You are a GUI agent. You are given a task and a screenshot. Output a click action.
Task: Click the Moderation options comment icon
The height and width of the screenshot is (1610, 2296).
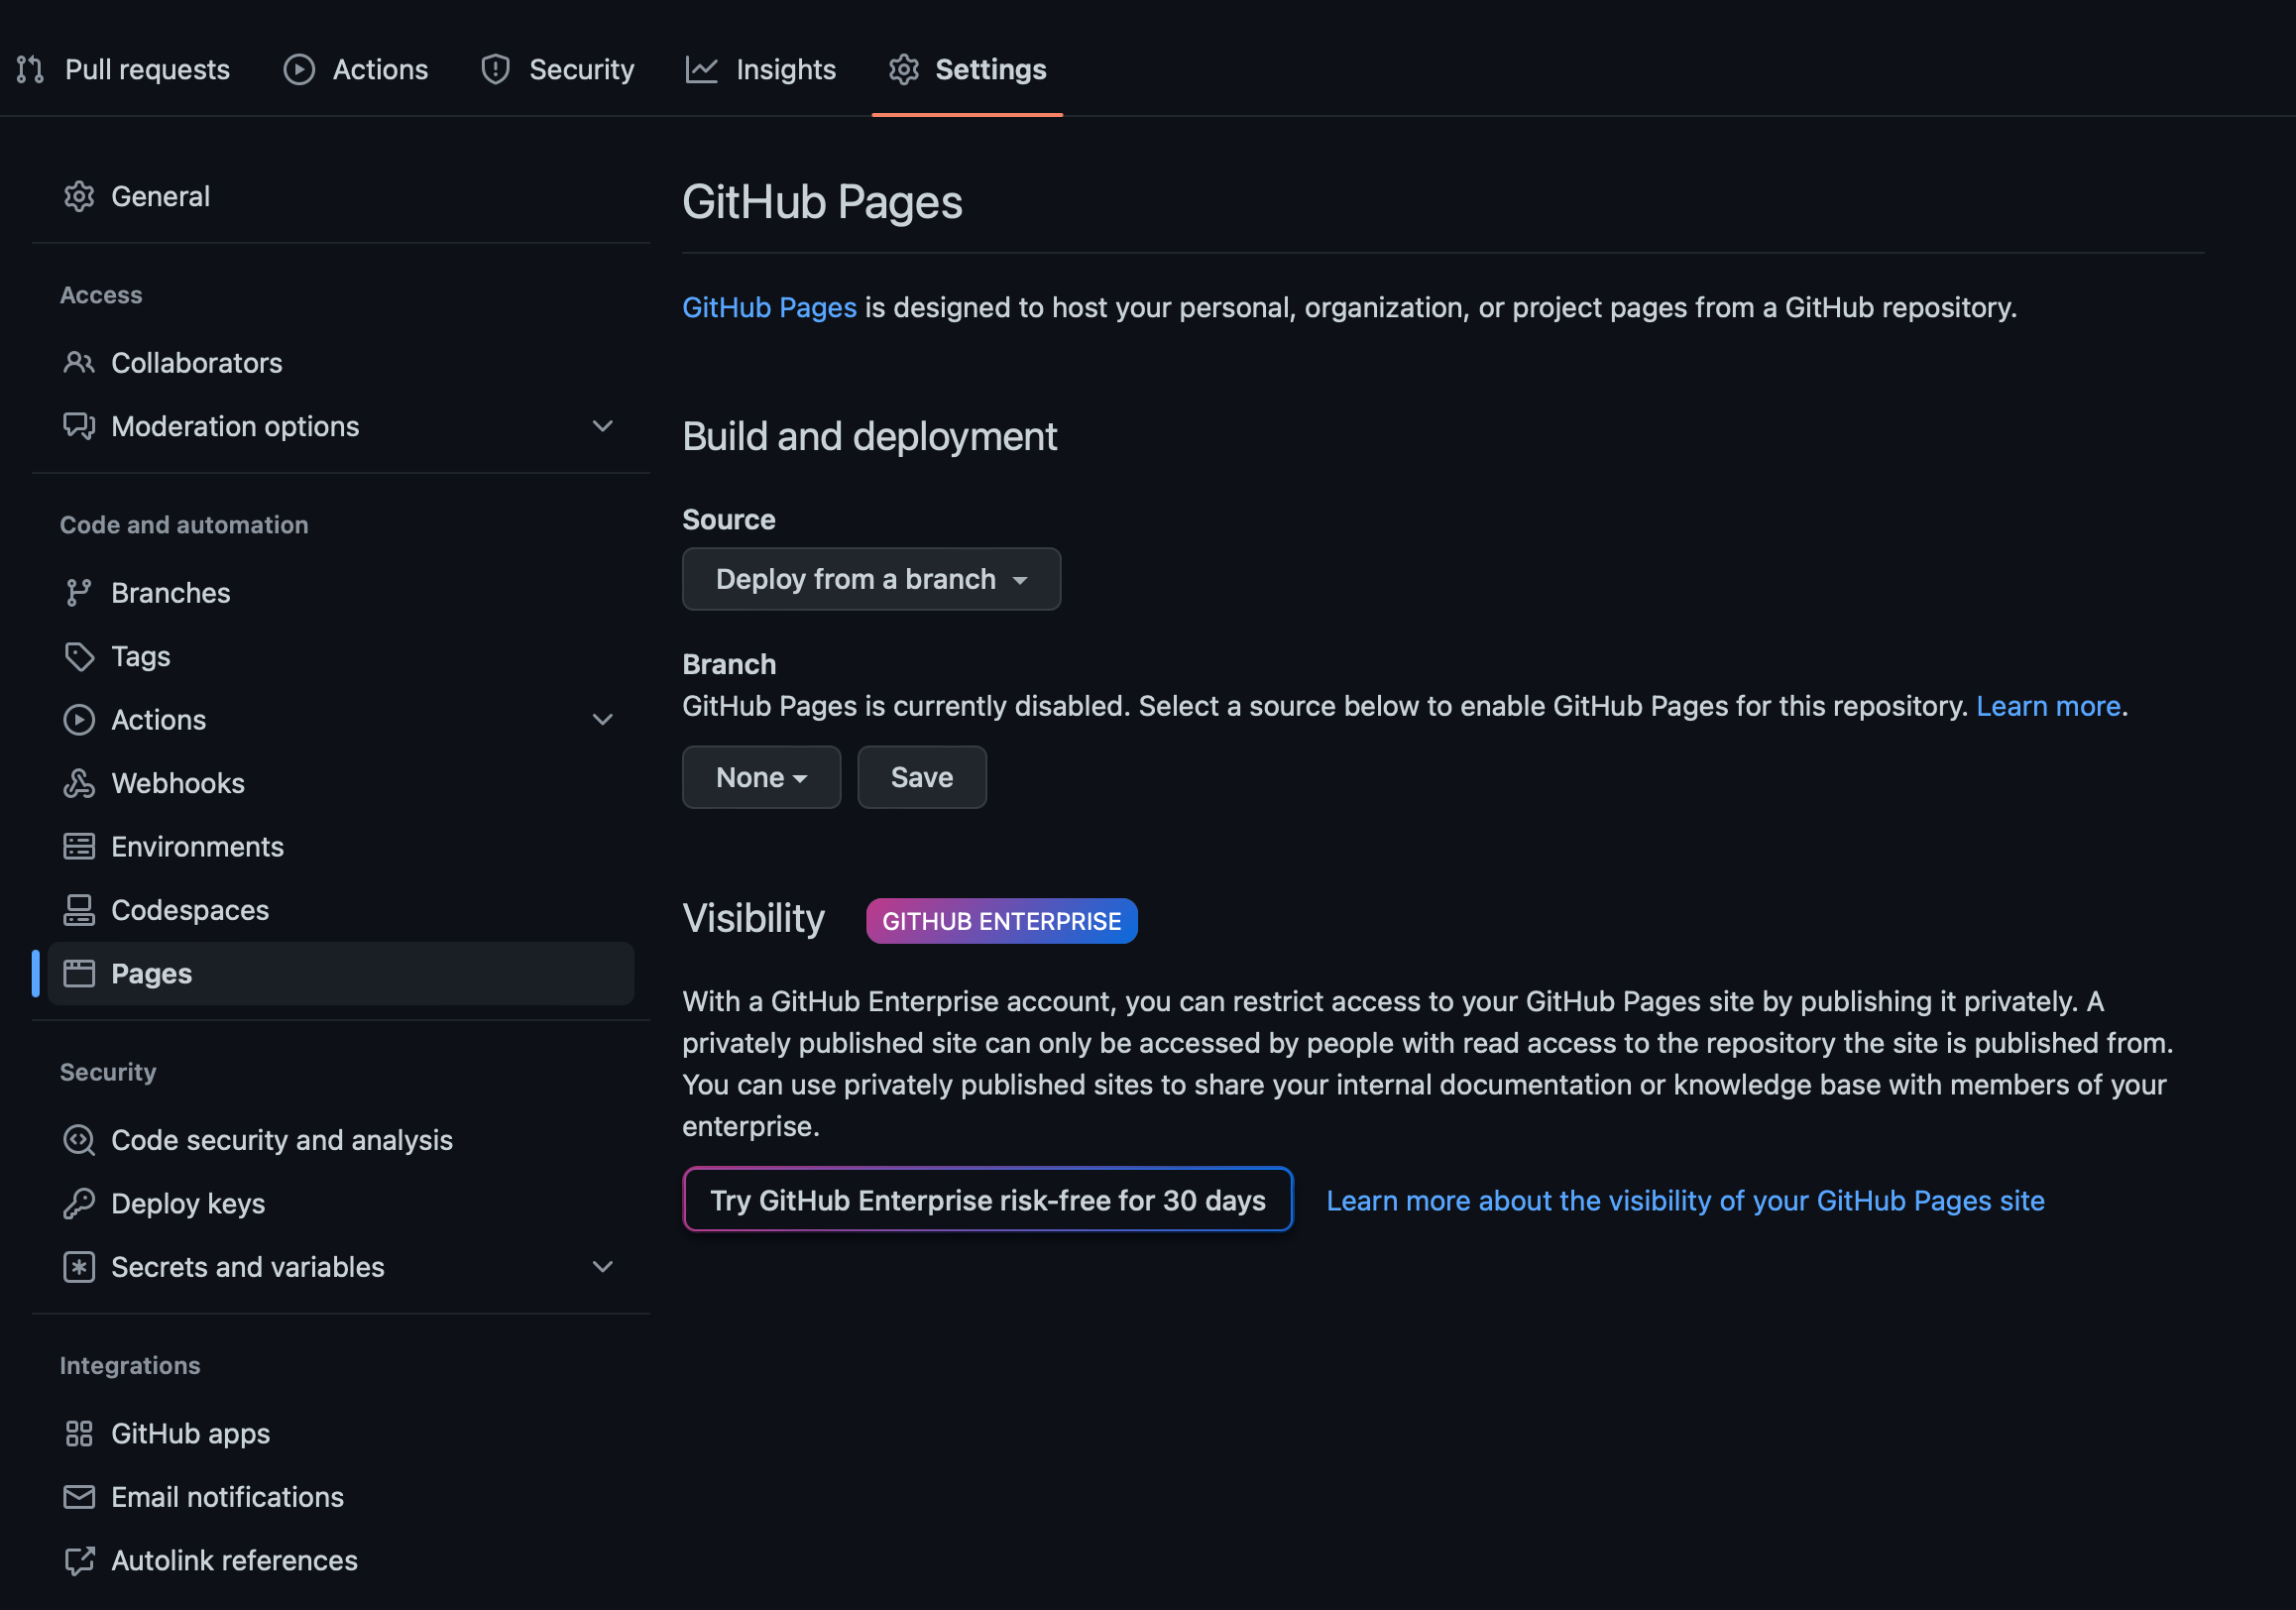pos(79,426)
